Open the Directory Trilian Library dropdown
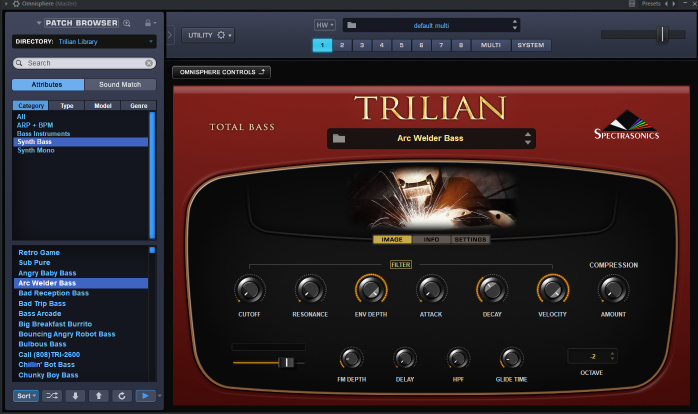Viewport: 698px width, 414px height. pyautogui.click(x=84, y=41)
